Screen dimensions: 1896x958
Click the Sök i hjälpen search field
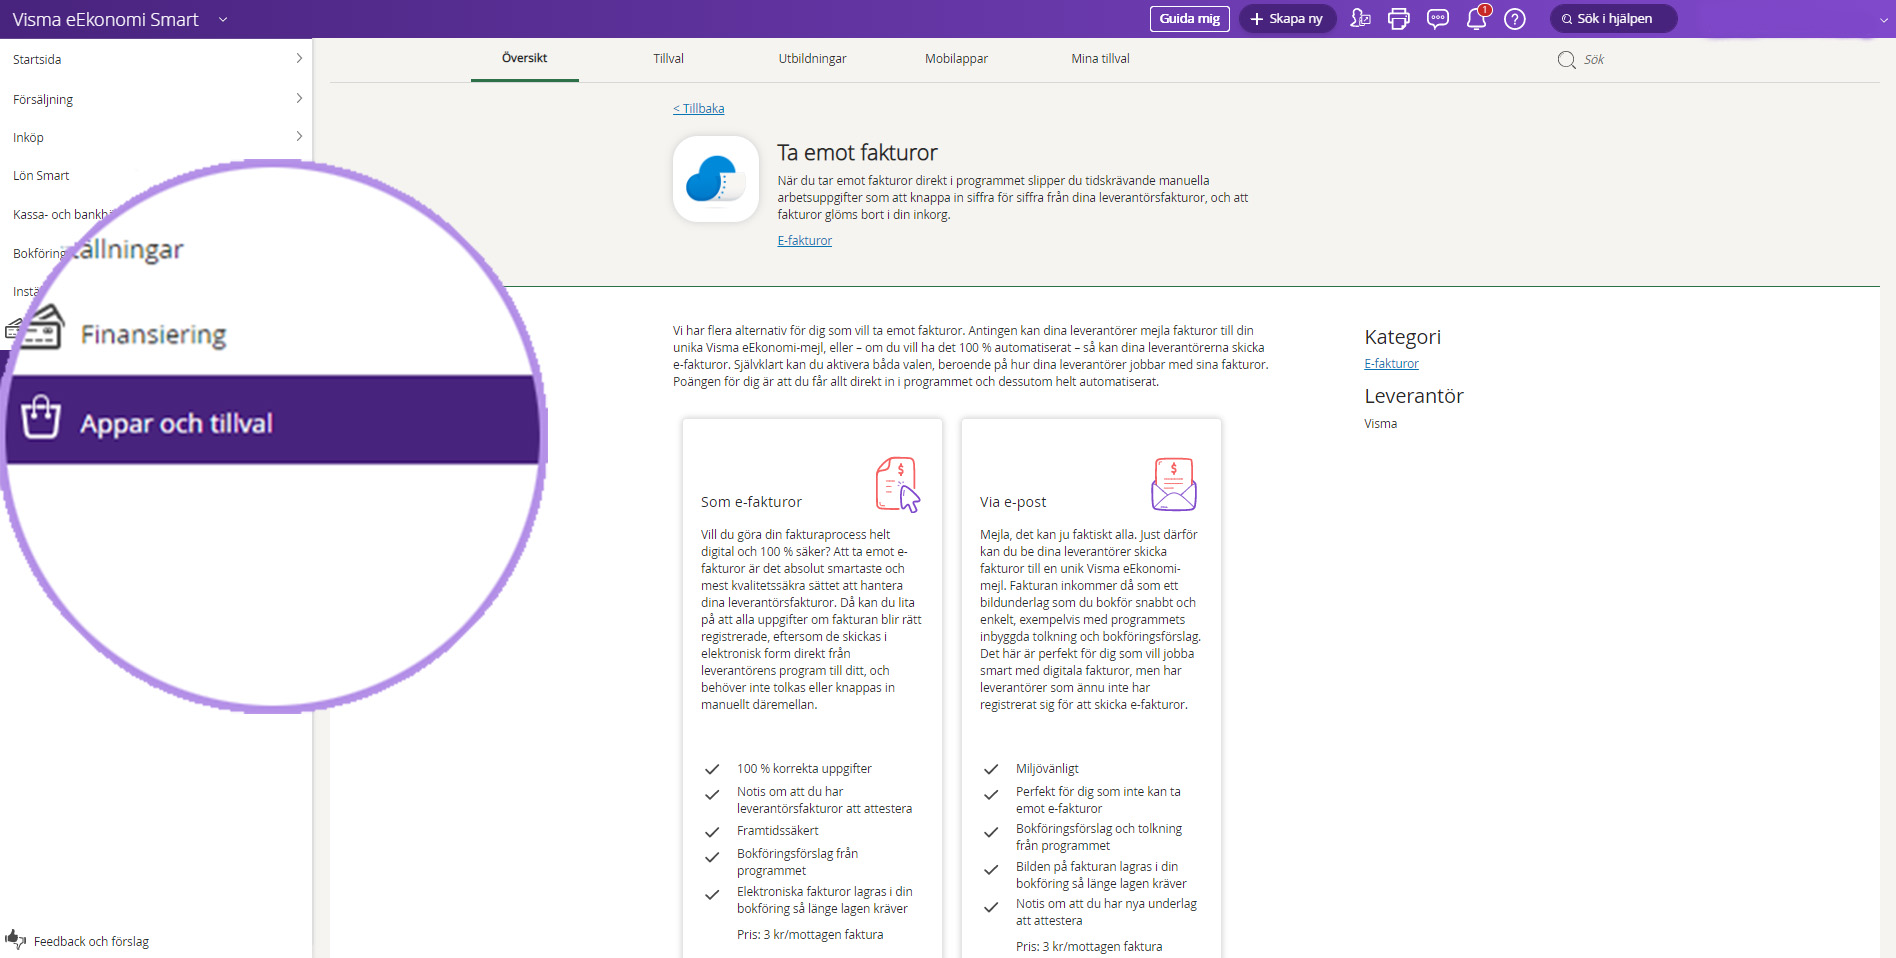(x=1613, y=19)
